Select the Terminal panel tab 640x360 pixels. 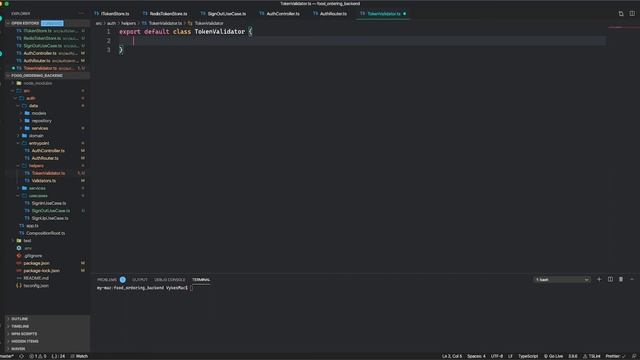pos(201,280)
